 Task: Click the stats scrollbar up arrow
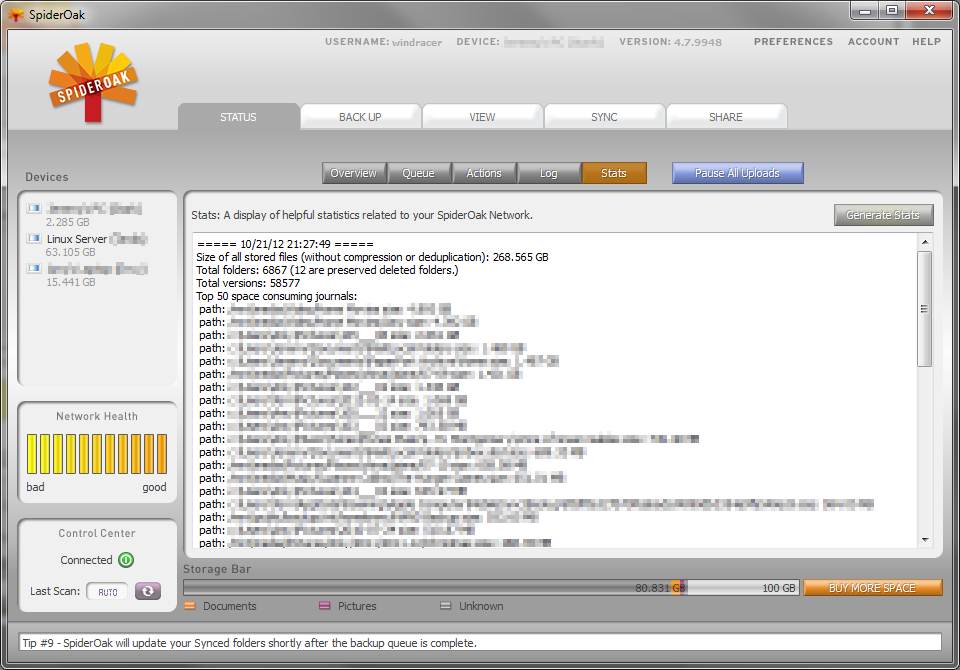click(x=925, y=242)
